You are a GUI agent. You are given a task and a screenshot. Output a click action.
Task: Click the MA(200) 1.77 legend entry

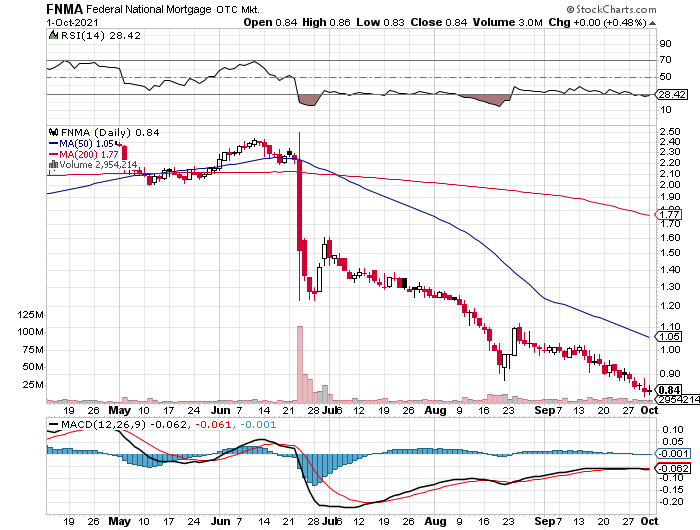[x=83, y=154]
